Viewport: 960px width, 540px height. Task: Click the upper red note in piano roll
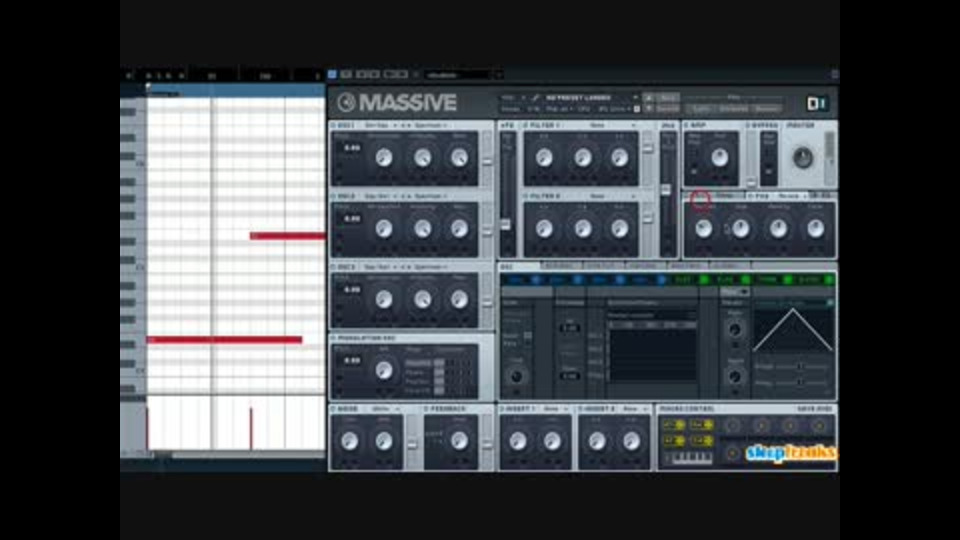pos(287,236)
